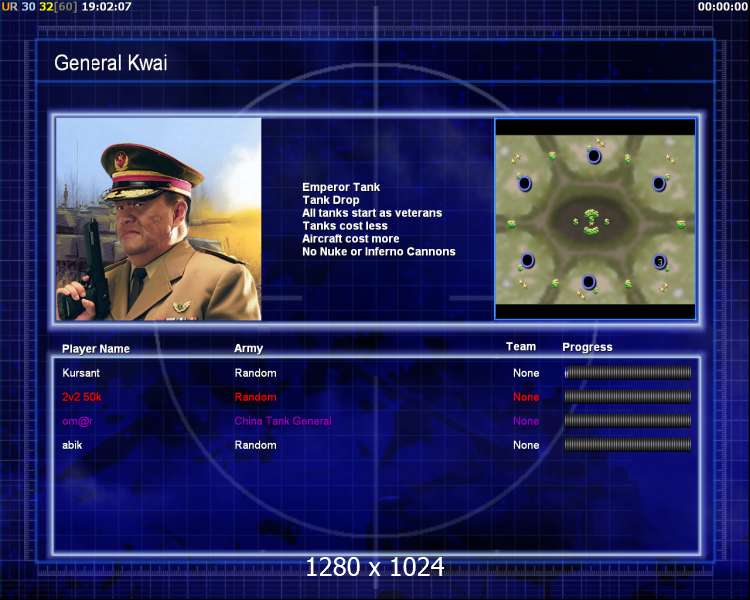Click the 00:00:00 game timer
Screen dimensions: 750x600
[x=722, y=7]
